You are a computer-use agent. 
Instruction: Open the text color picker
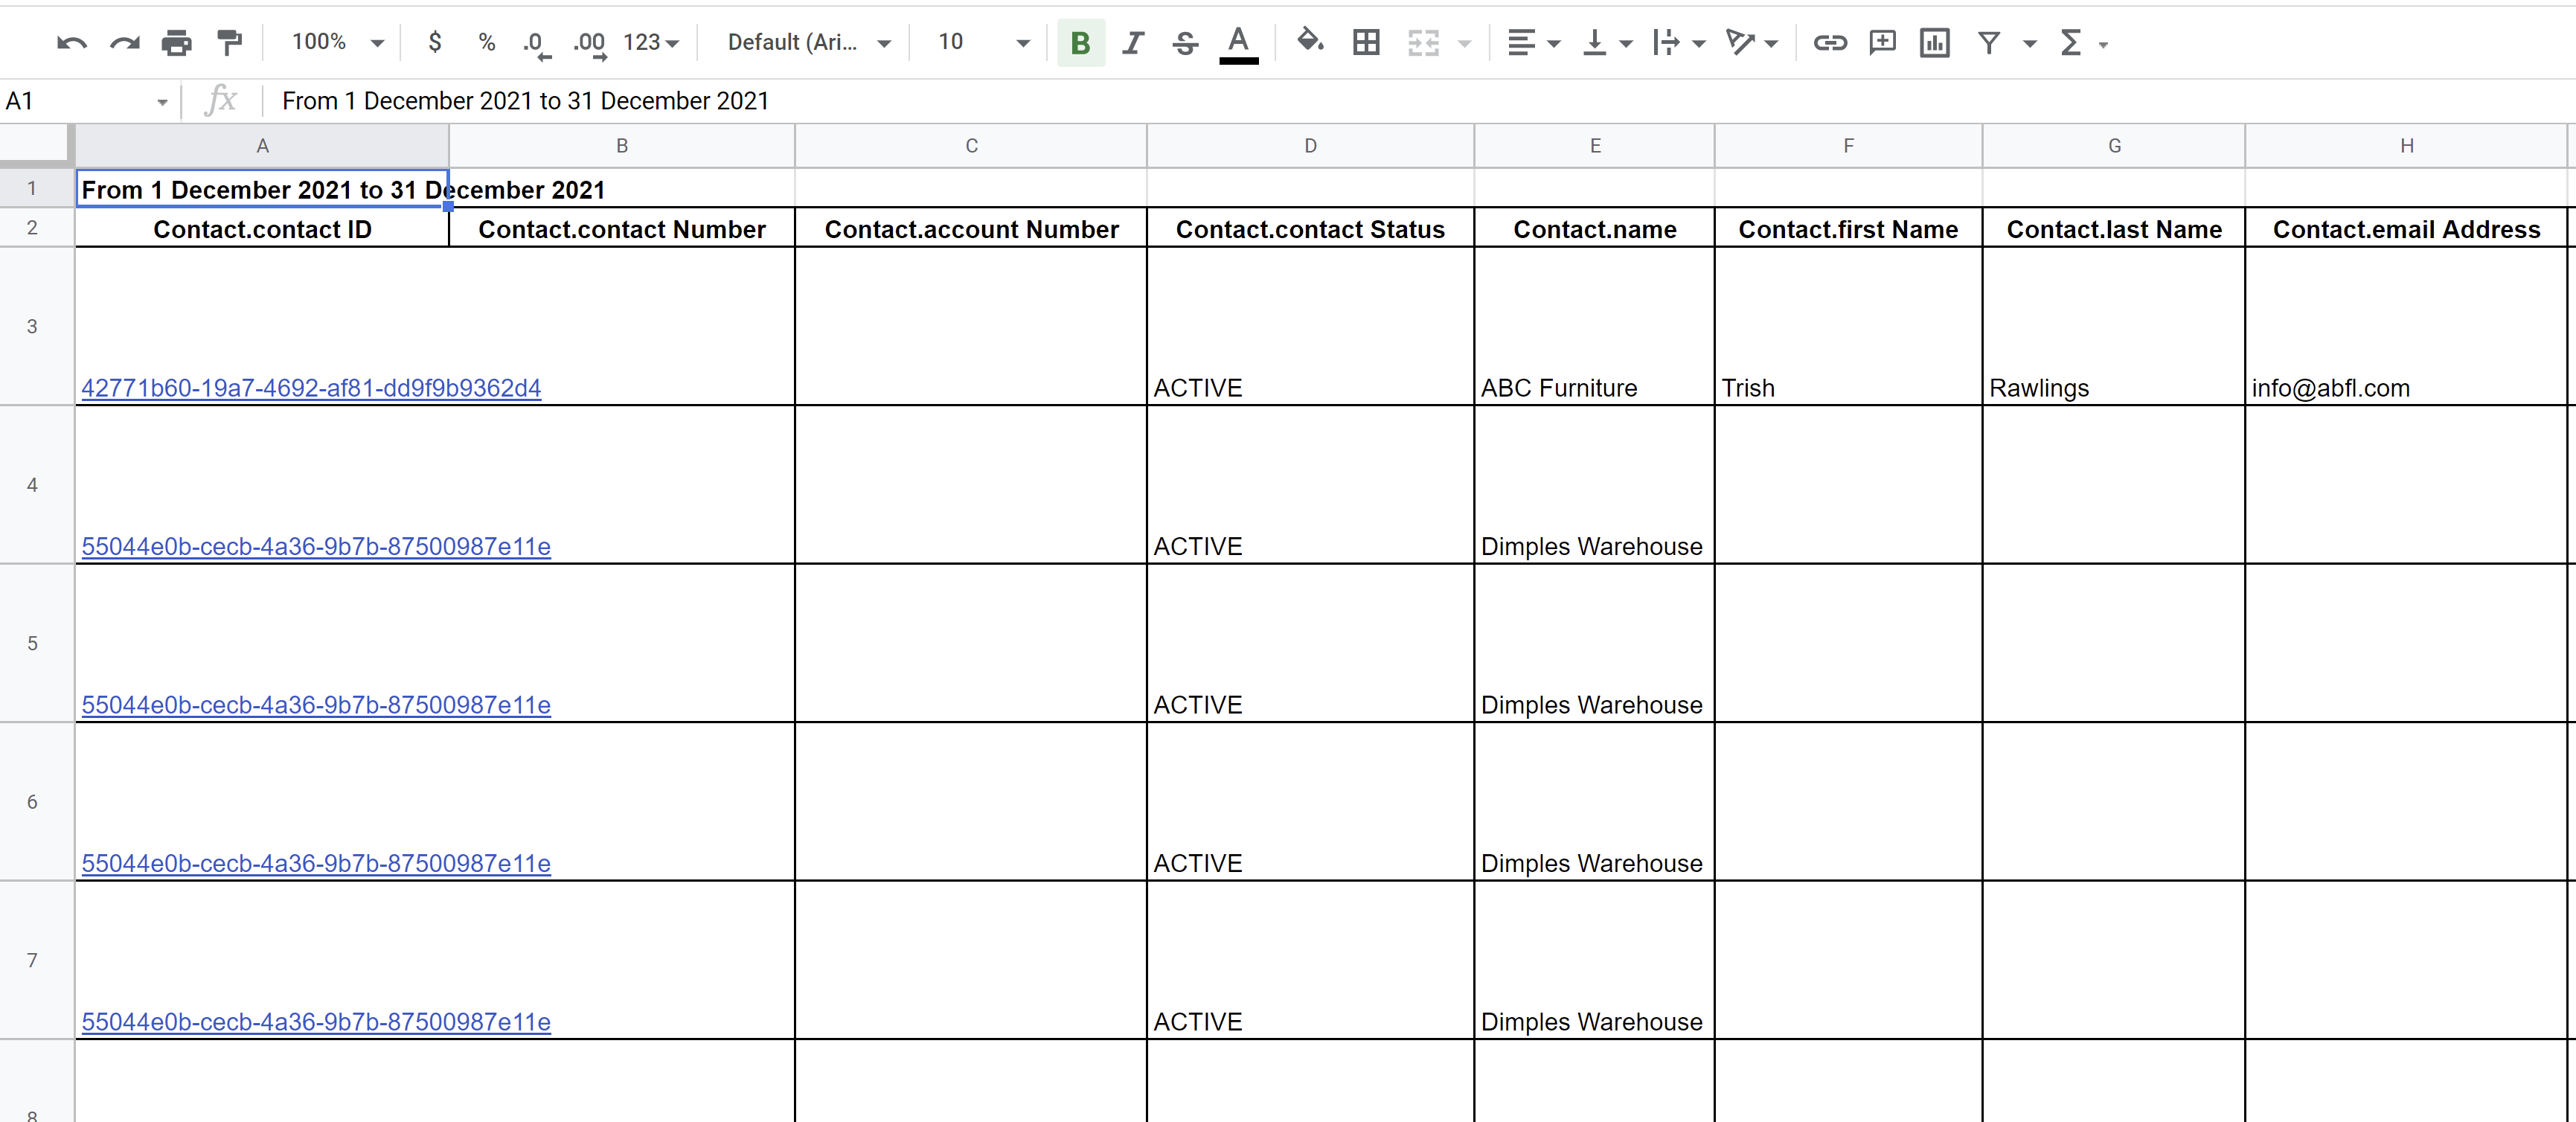[1238, 44]
